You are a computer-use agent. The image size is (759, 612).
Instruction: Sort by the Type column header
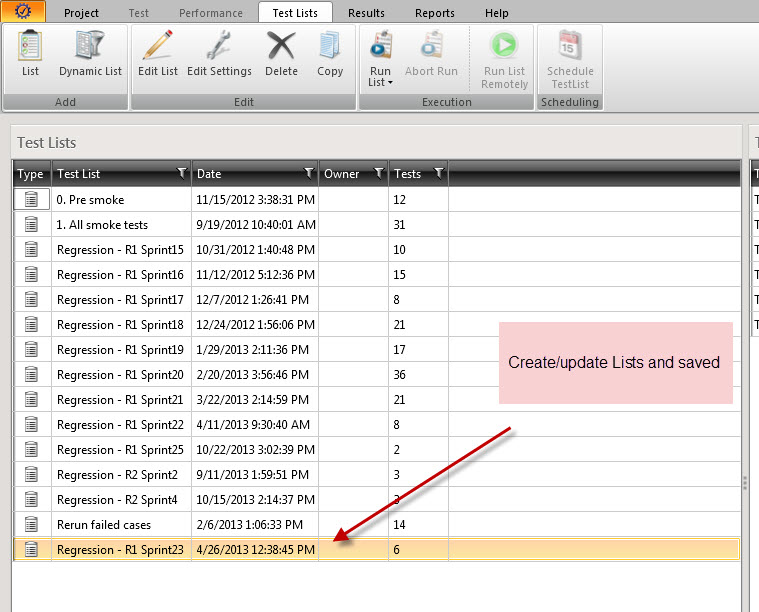click(30, 174)
